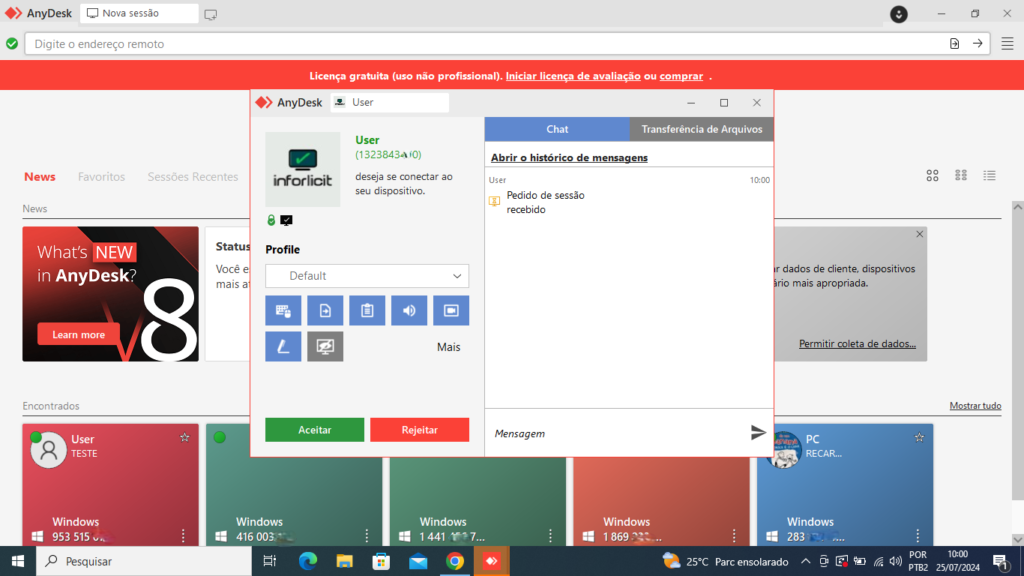Image resolution: width=1024 pixels, height=576 pixels.
Task: Open options menu of 1 441 device
Action: tap(550, 536)
